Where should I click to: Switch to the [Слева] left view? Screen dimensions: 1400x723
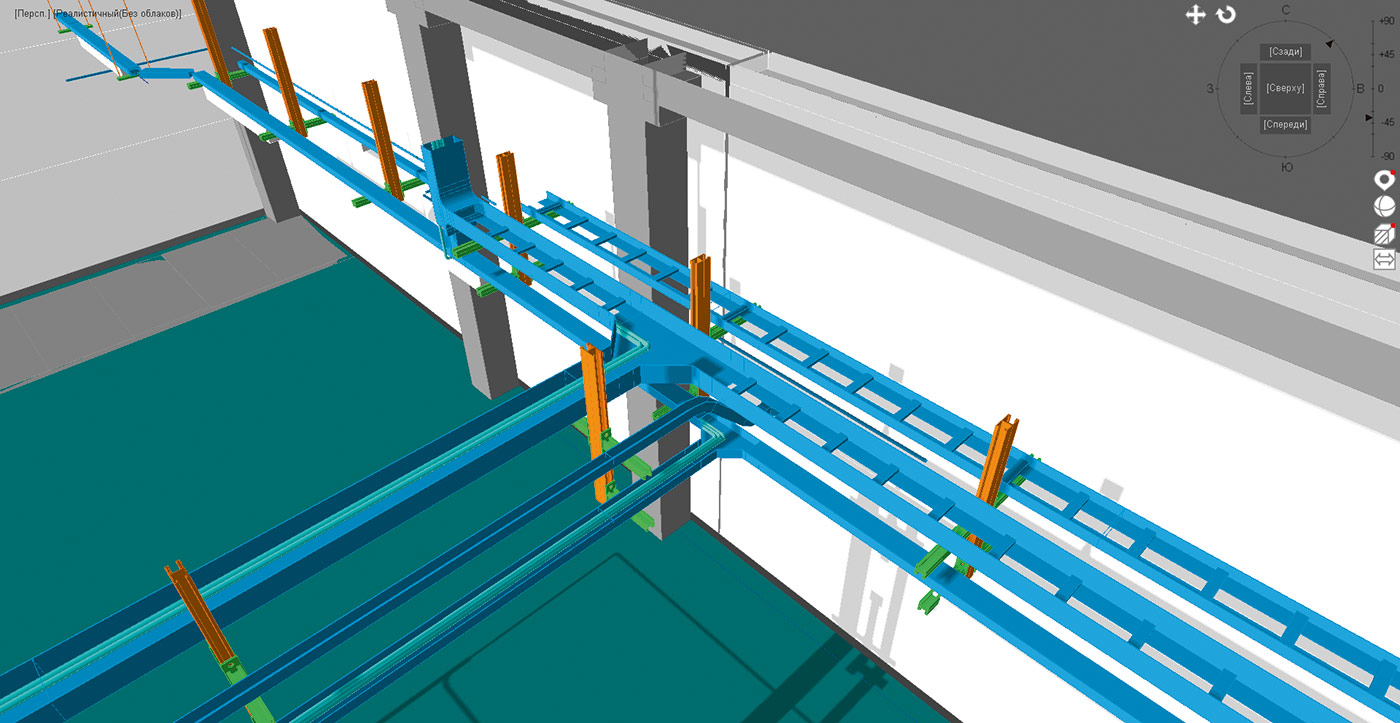coord(1247,89)
